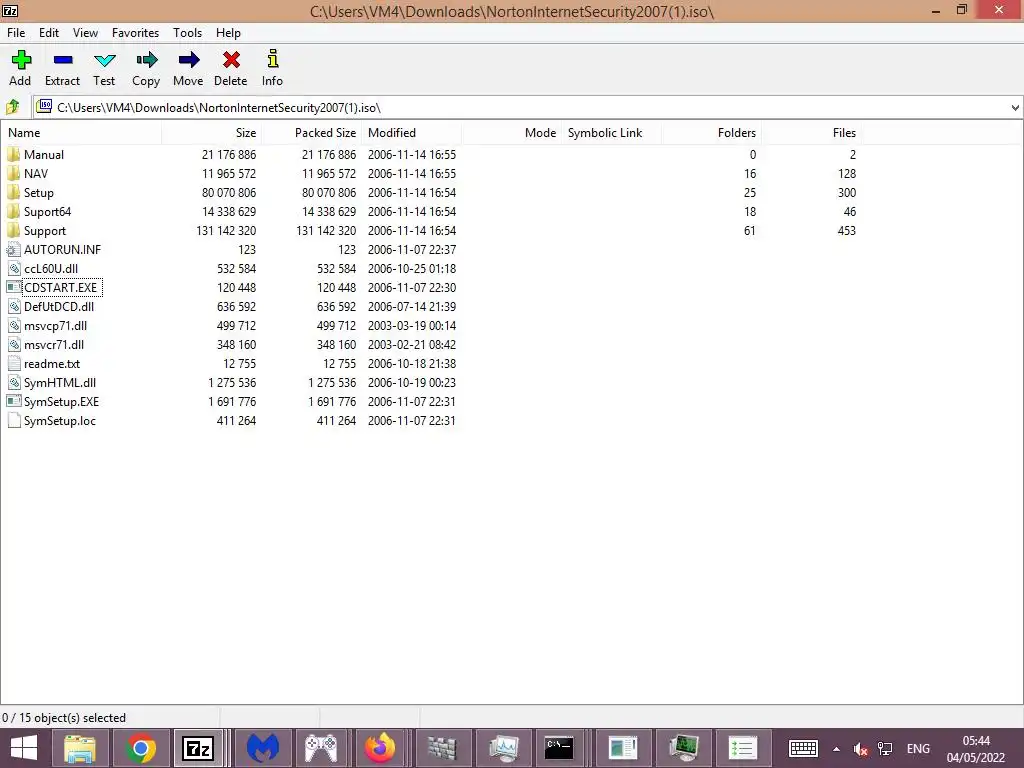Image resolution: width=1024 pixels, height=768 pixels.
Task: Select the Setup folder icon
Action: [13, 193]
